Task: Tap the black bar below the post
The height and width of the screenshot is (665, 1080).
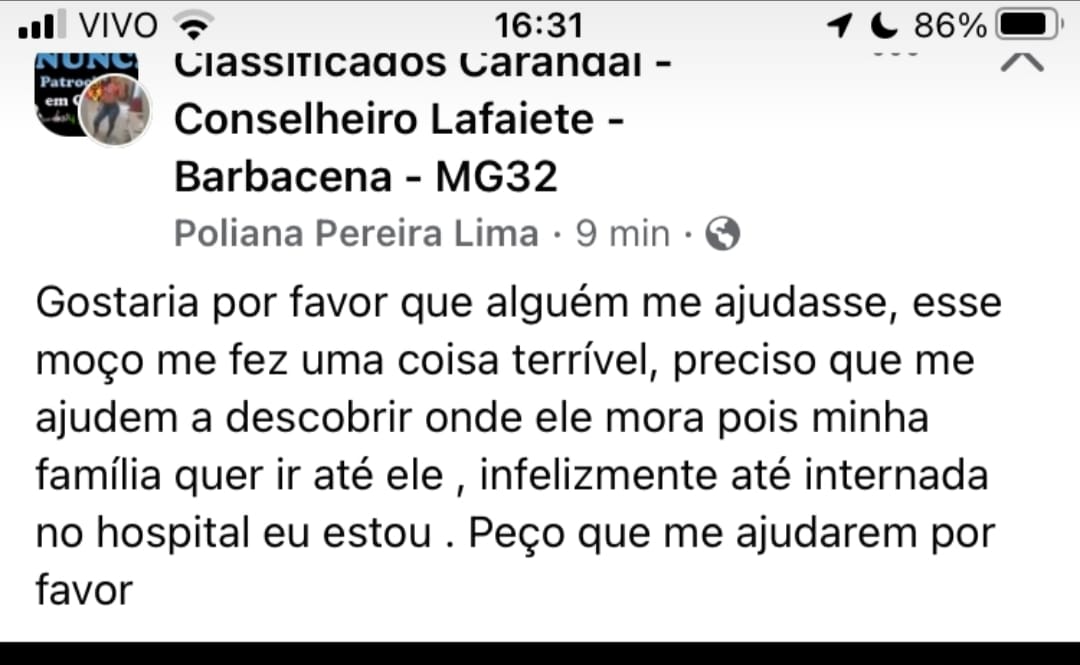Action: (540, 653)
